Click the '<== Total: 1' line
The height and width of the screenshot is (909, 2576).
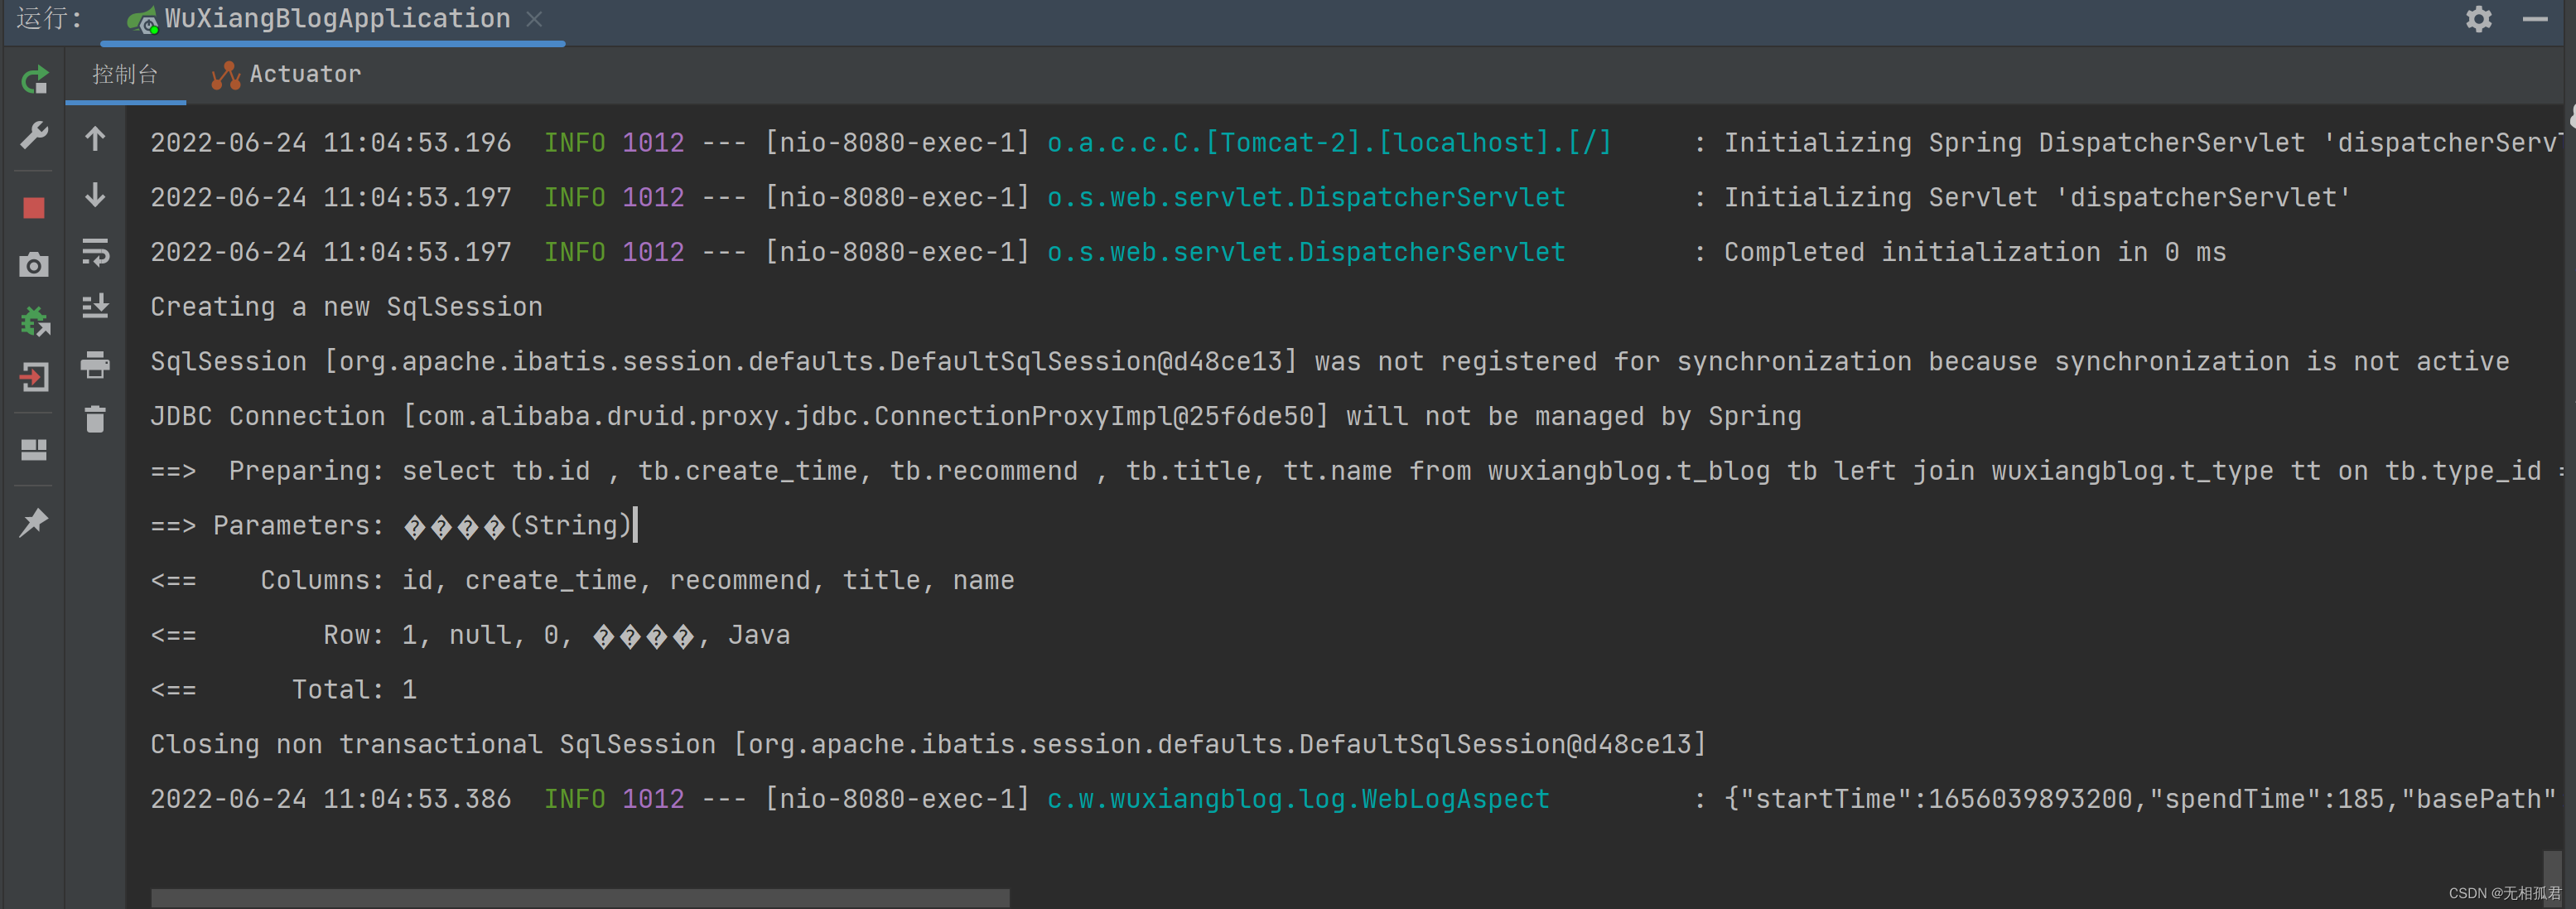(283, 690)
